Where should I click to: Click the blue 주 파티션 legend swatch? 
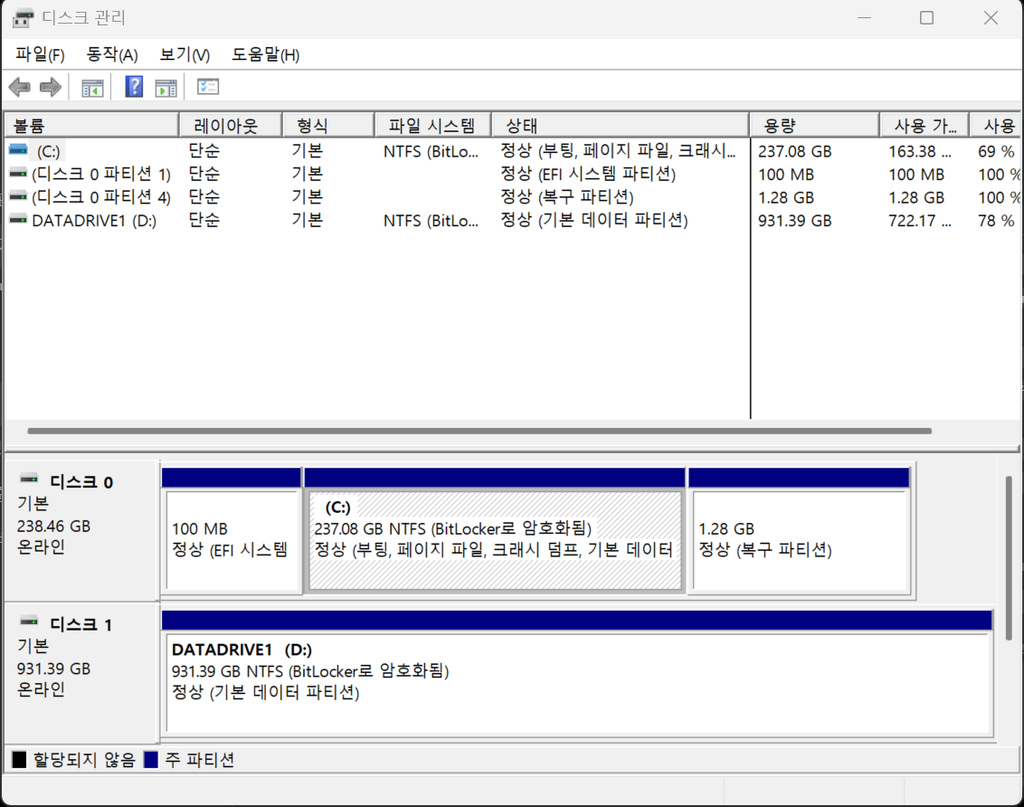coord(151,759)
